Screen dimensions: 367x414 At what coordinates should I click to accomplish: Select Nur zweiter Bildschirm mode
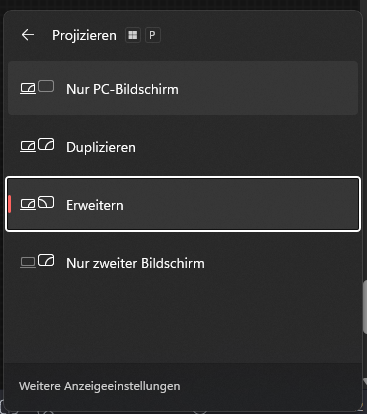[x=183, y=263]
